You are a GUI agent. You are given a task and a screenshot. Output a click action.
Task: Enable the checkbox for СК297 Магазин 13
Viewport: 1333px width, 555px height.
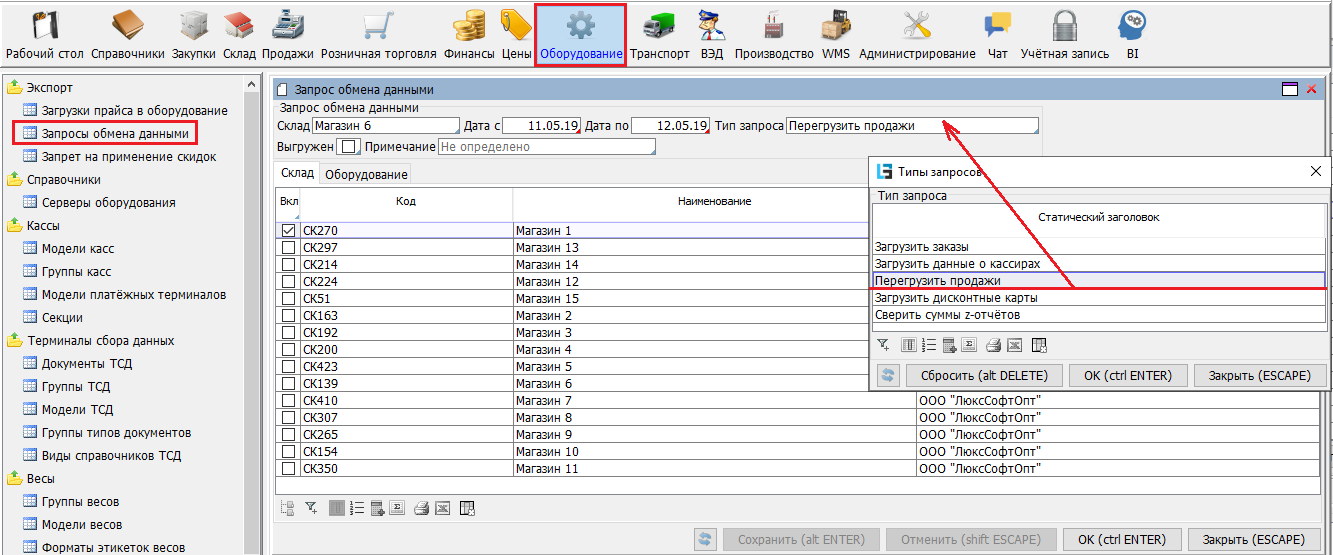pos(288,248)
